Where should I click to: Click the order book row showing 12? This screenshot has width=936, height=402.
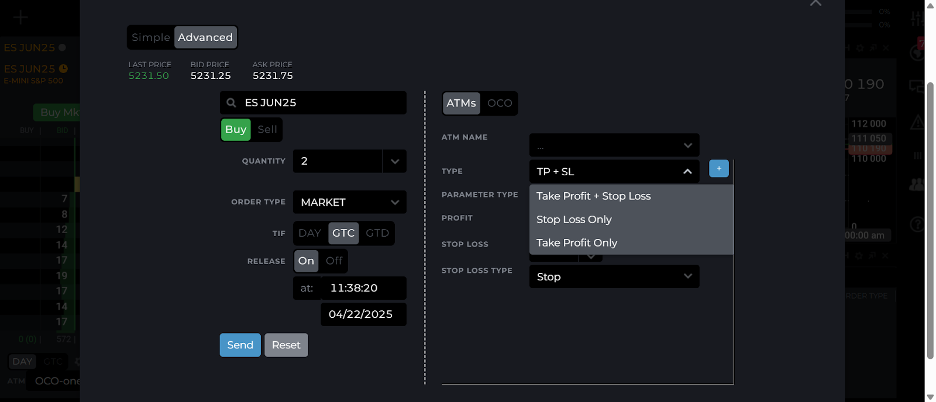point(39,229)
